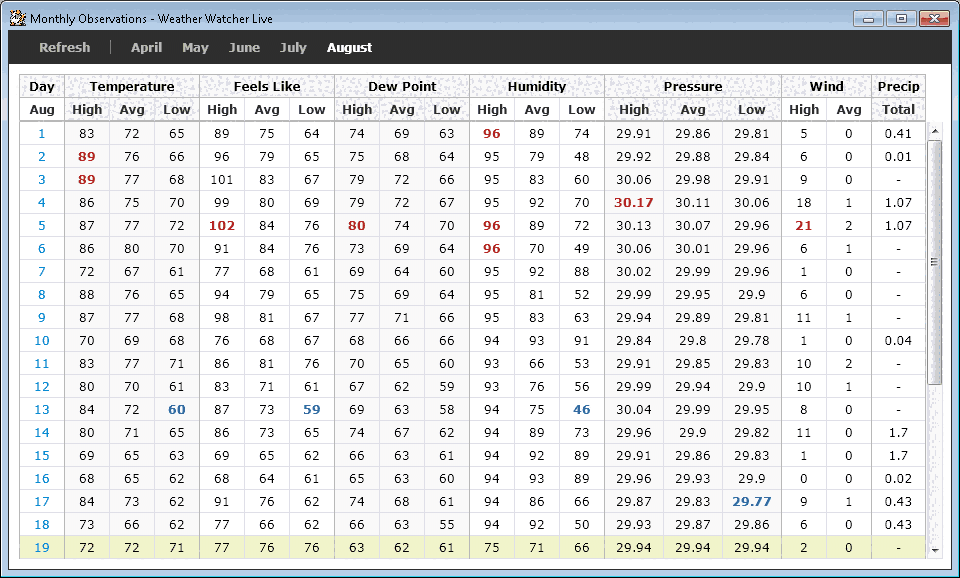Click the Precip column header
Viewport: 960px width, 578px height.
click(x=898, y=86)
